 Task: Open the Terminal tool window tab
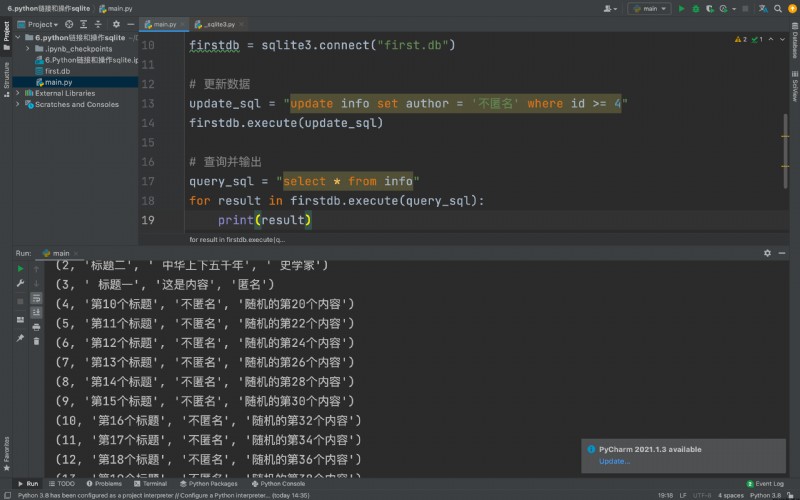pyautogui.click(x=151, y=484)
